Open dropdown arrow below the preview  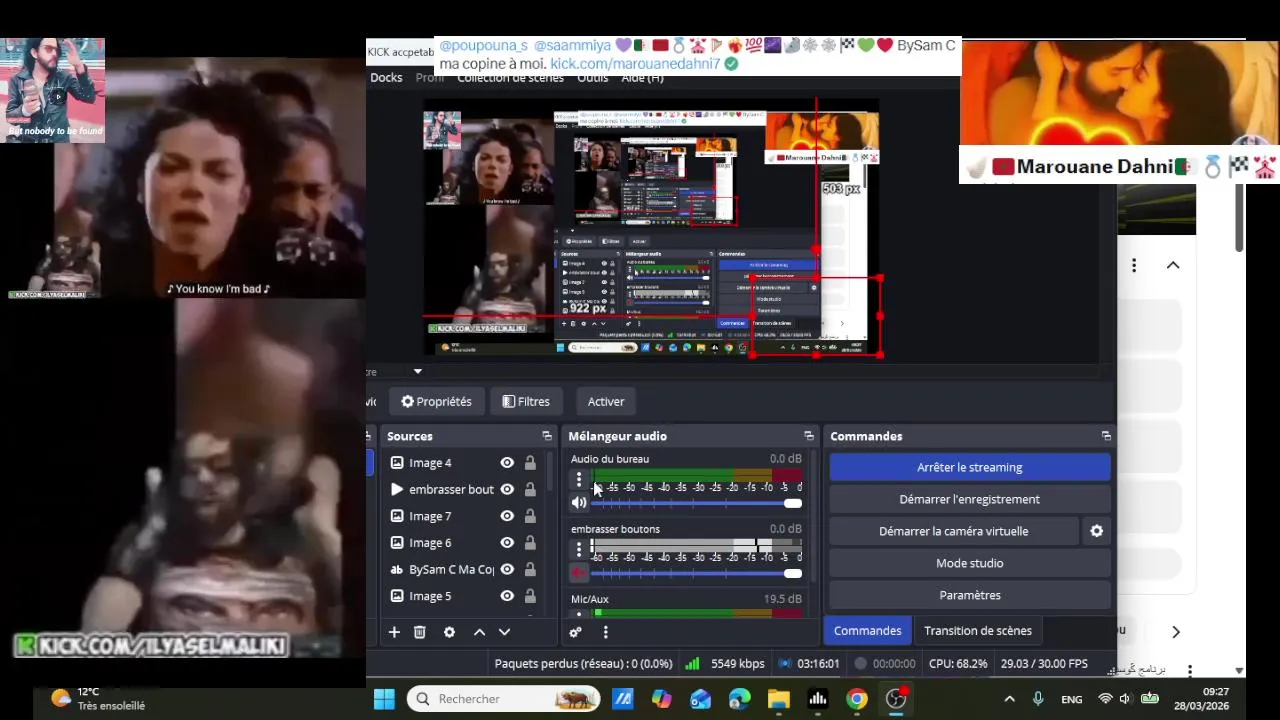point(418,372)
